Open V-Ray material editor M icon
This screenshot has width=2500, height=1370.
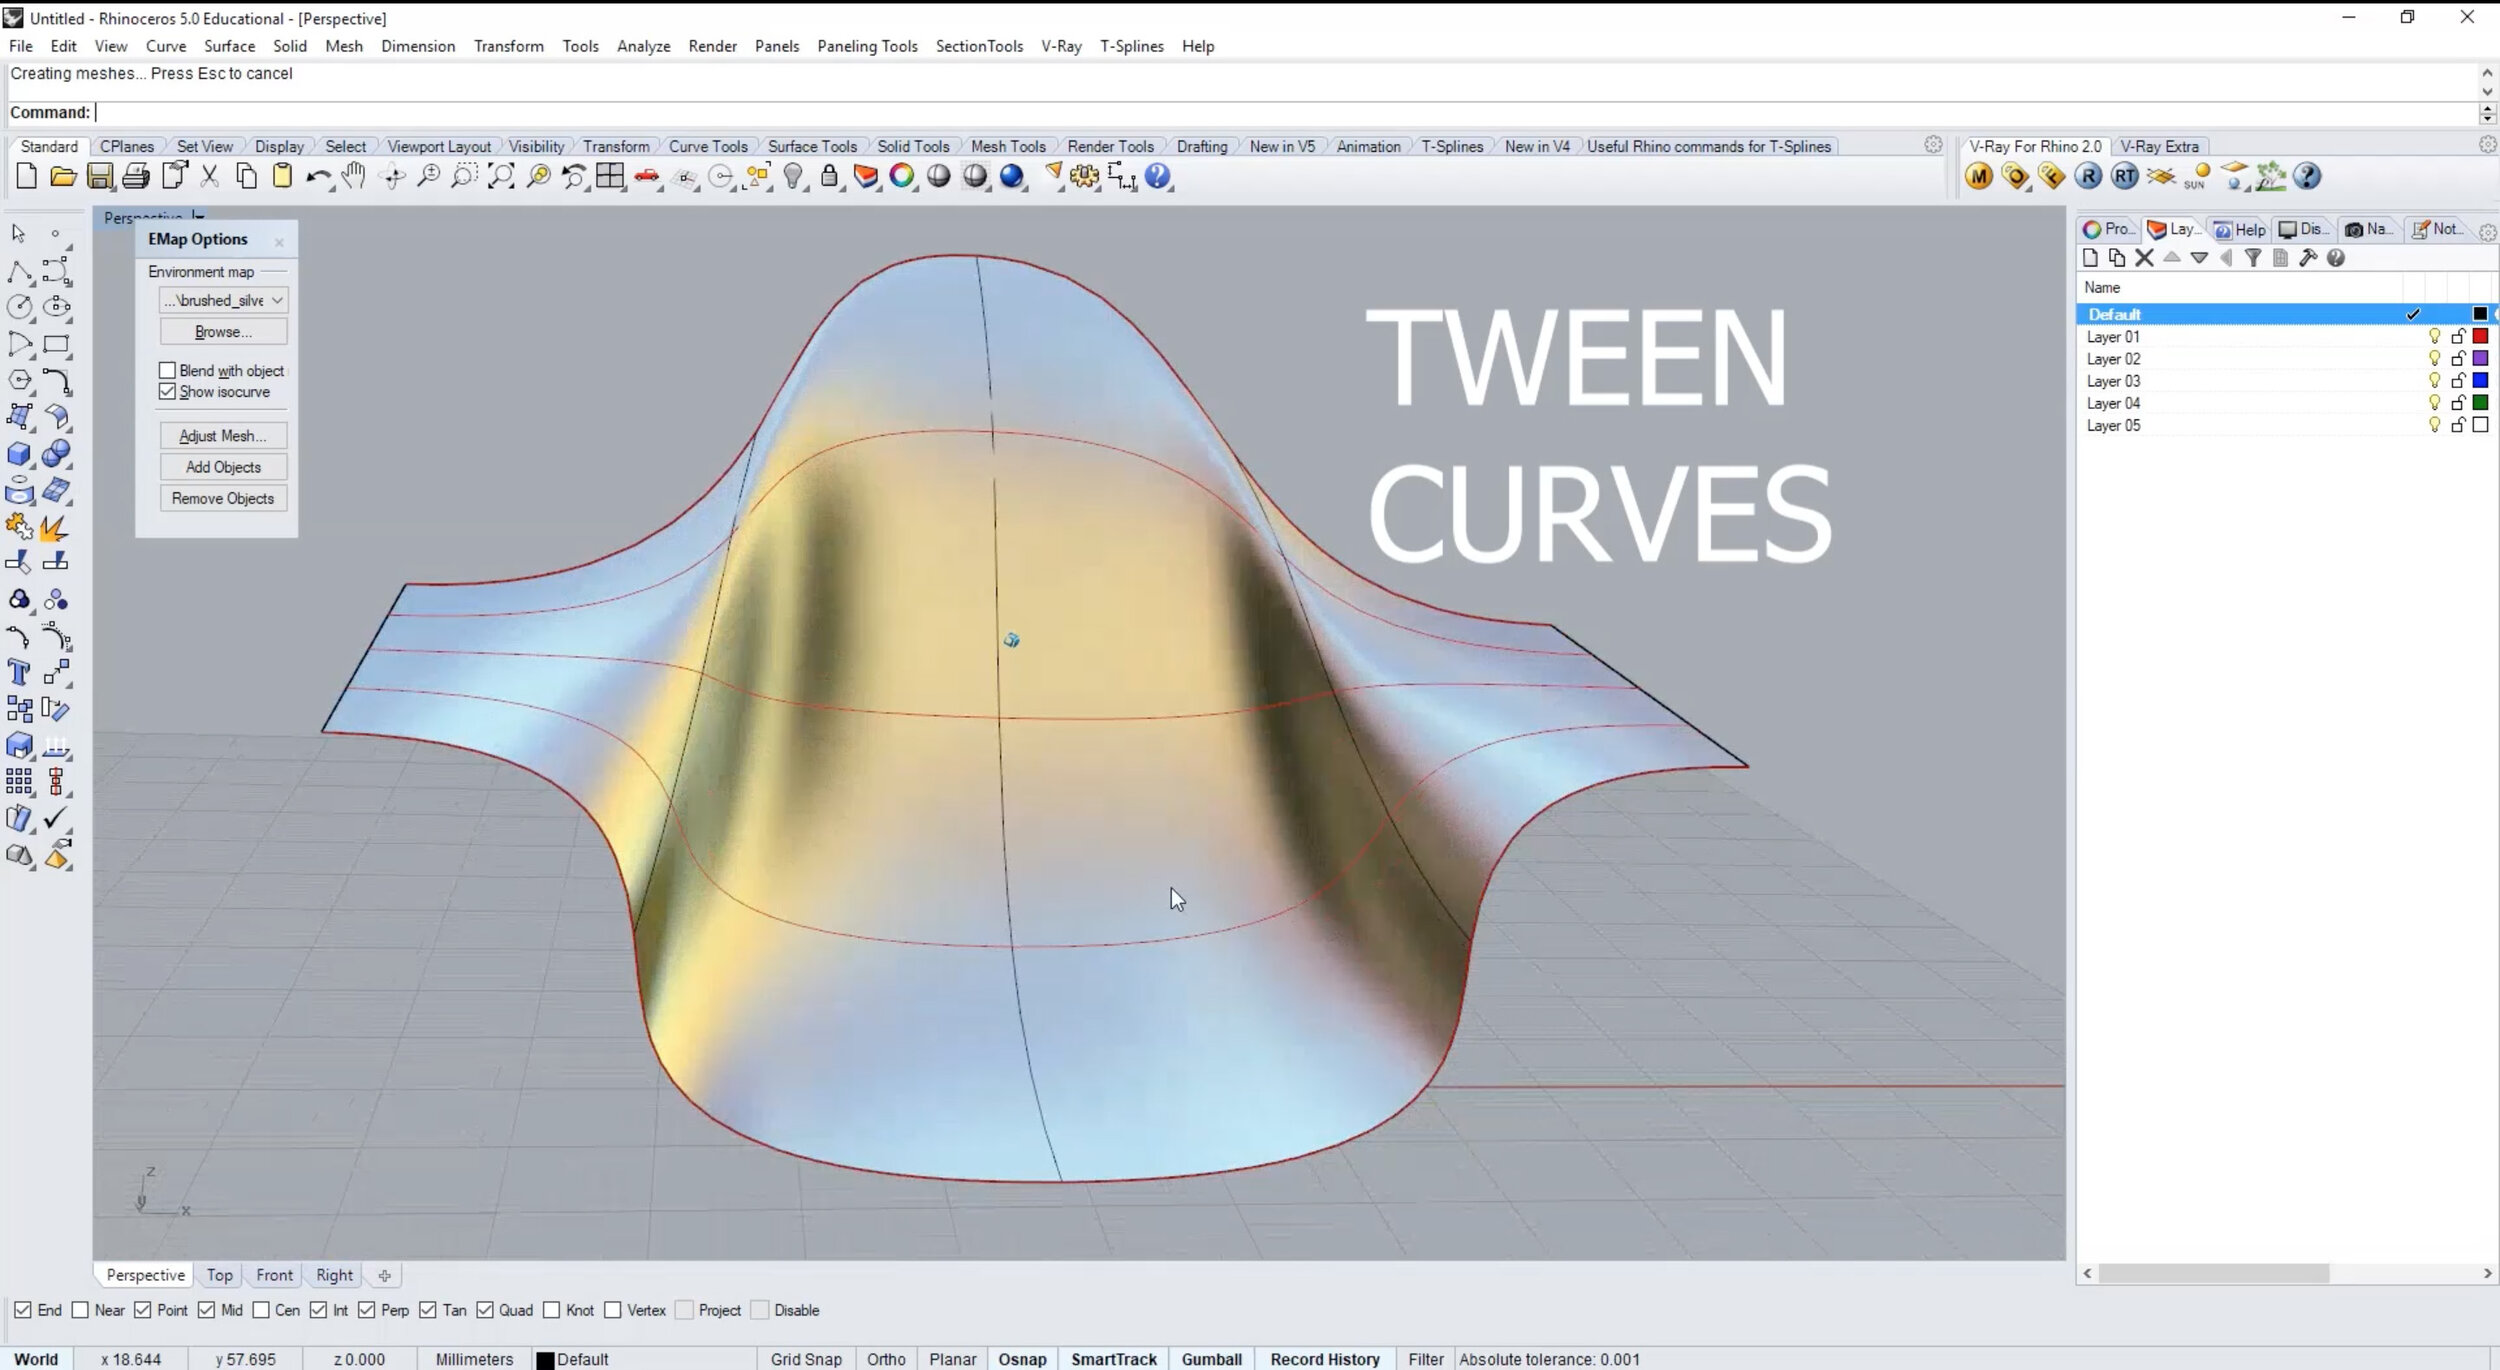[x=1978, y=177]
